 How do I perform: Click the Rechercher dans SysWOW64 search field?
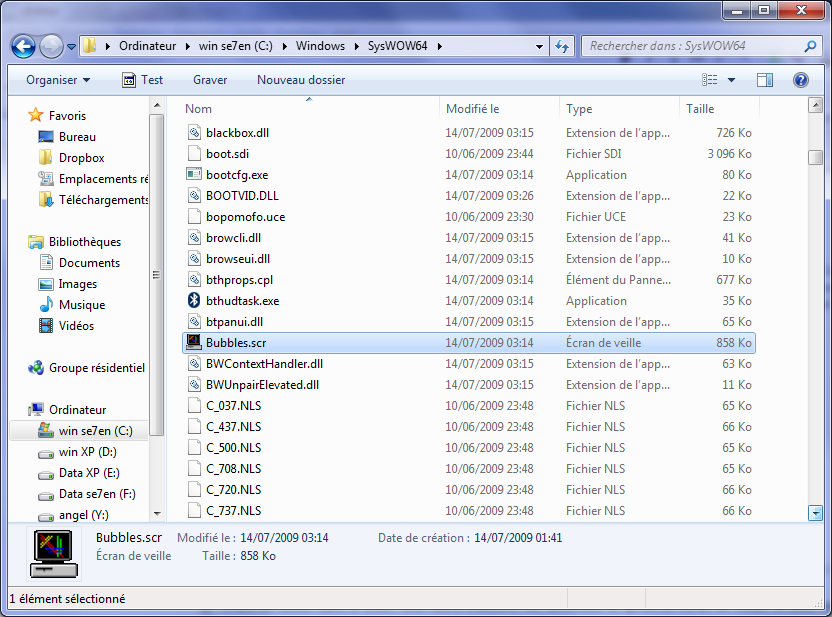690,46
